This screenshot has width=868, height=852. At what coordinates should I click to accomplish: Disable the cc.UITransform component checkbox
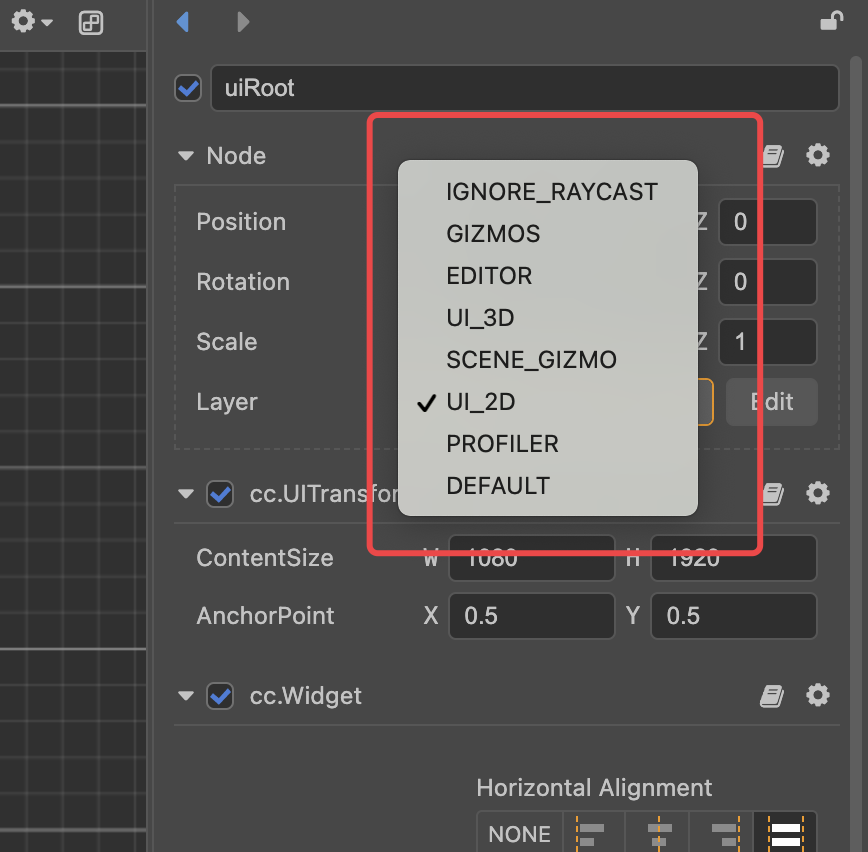(x=219, y=494)
